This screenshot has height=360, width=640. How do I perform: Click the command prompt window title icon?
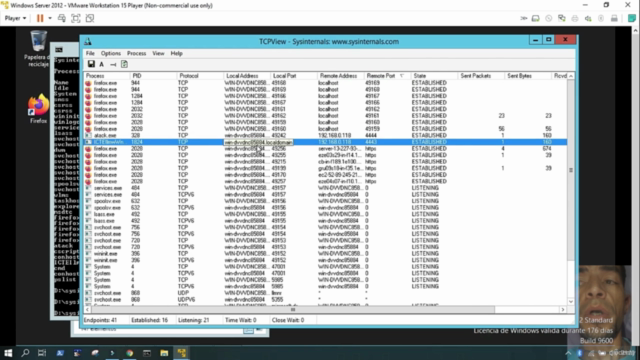pos(59,50)
